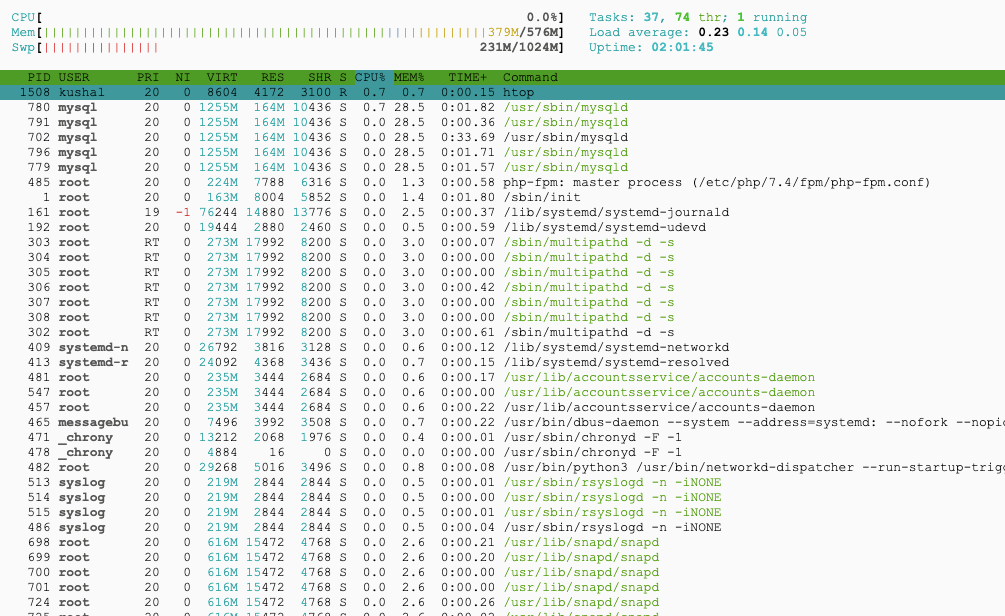Select snapd process with PID 698
The height and width of the screenshot is (616, 1005).
pyautogui.click(x=502, y=542)
